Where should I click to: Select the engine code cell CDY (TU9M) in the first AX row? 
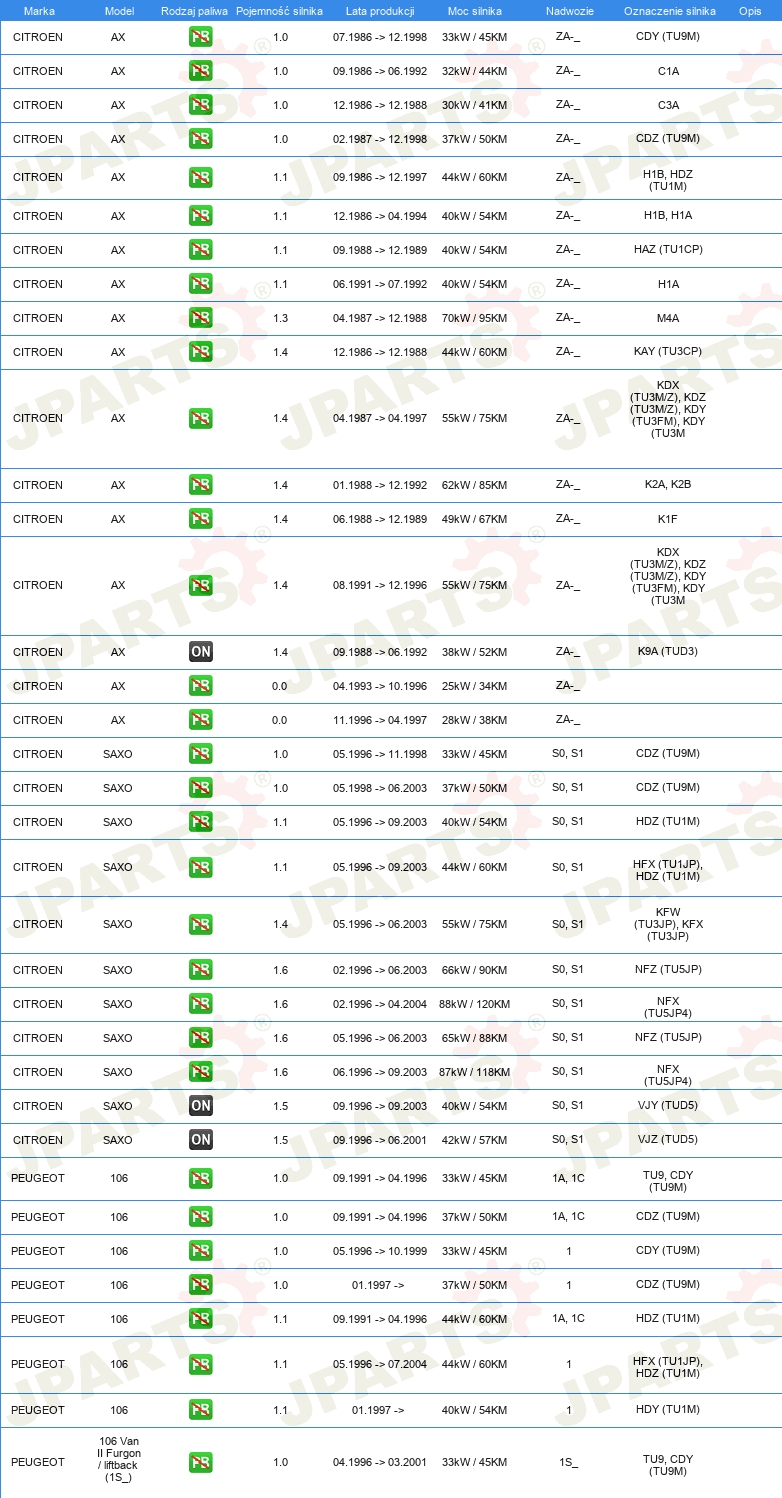point(668,37)
